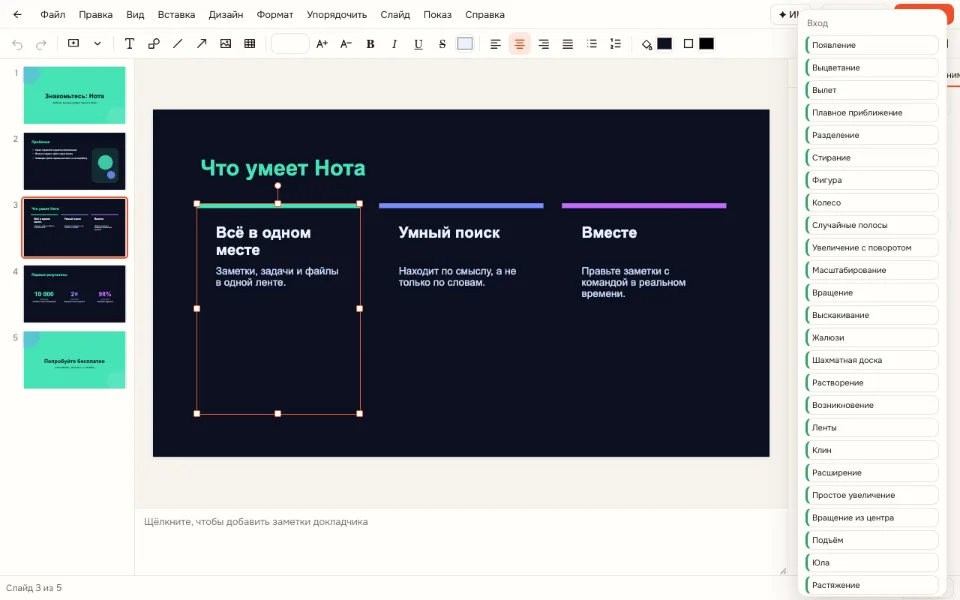Apply the Шахматная доска entrance animation
Image resolution: width=960 pixels, height=600 pixels.
(872, 360)
